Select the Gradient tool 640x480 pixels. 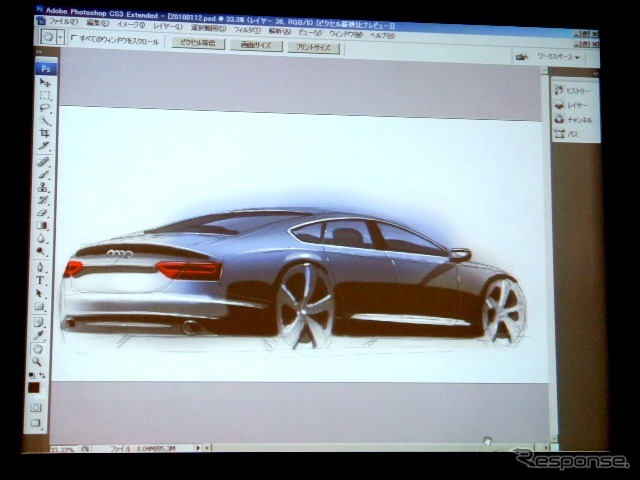pyautogui.click(x=41, y=225)
